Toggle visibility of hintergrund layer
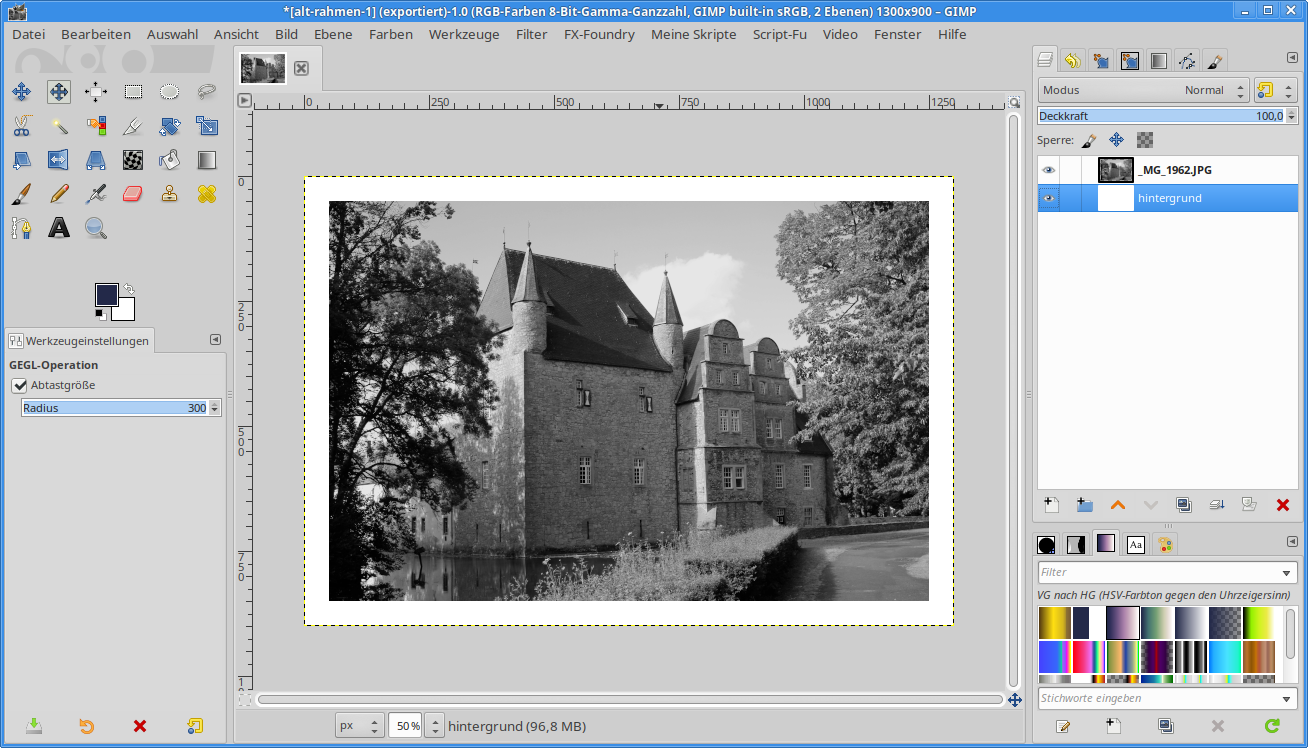 pyautogui.click(x=1048, y=198)
